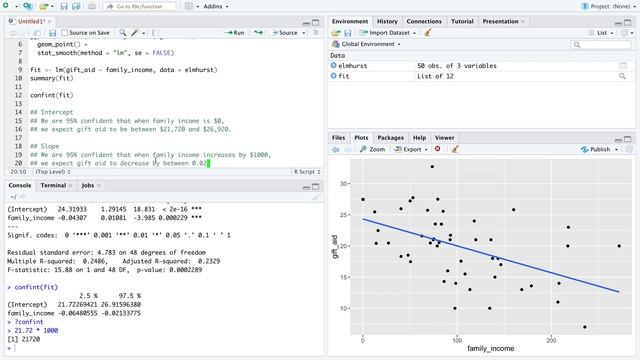
Task: Click the Find/Replace magnifier icon
Action: point(122,33)
